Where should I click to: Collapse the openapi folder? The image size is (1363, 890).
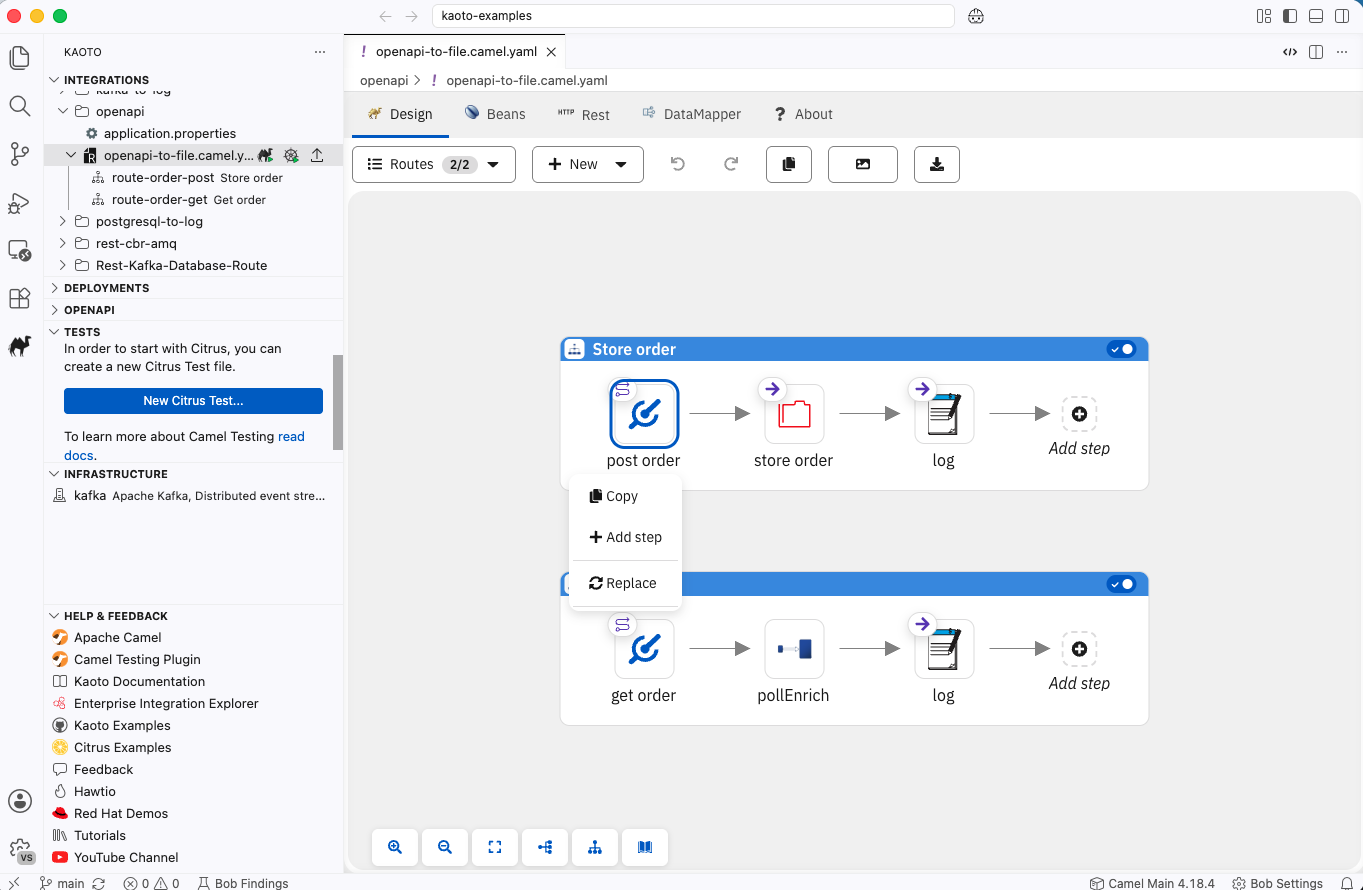coord(63,111)
